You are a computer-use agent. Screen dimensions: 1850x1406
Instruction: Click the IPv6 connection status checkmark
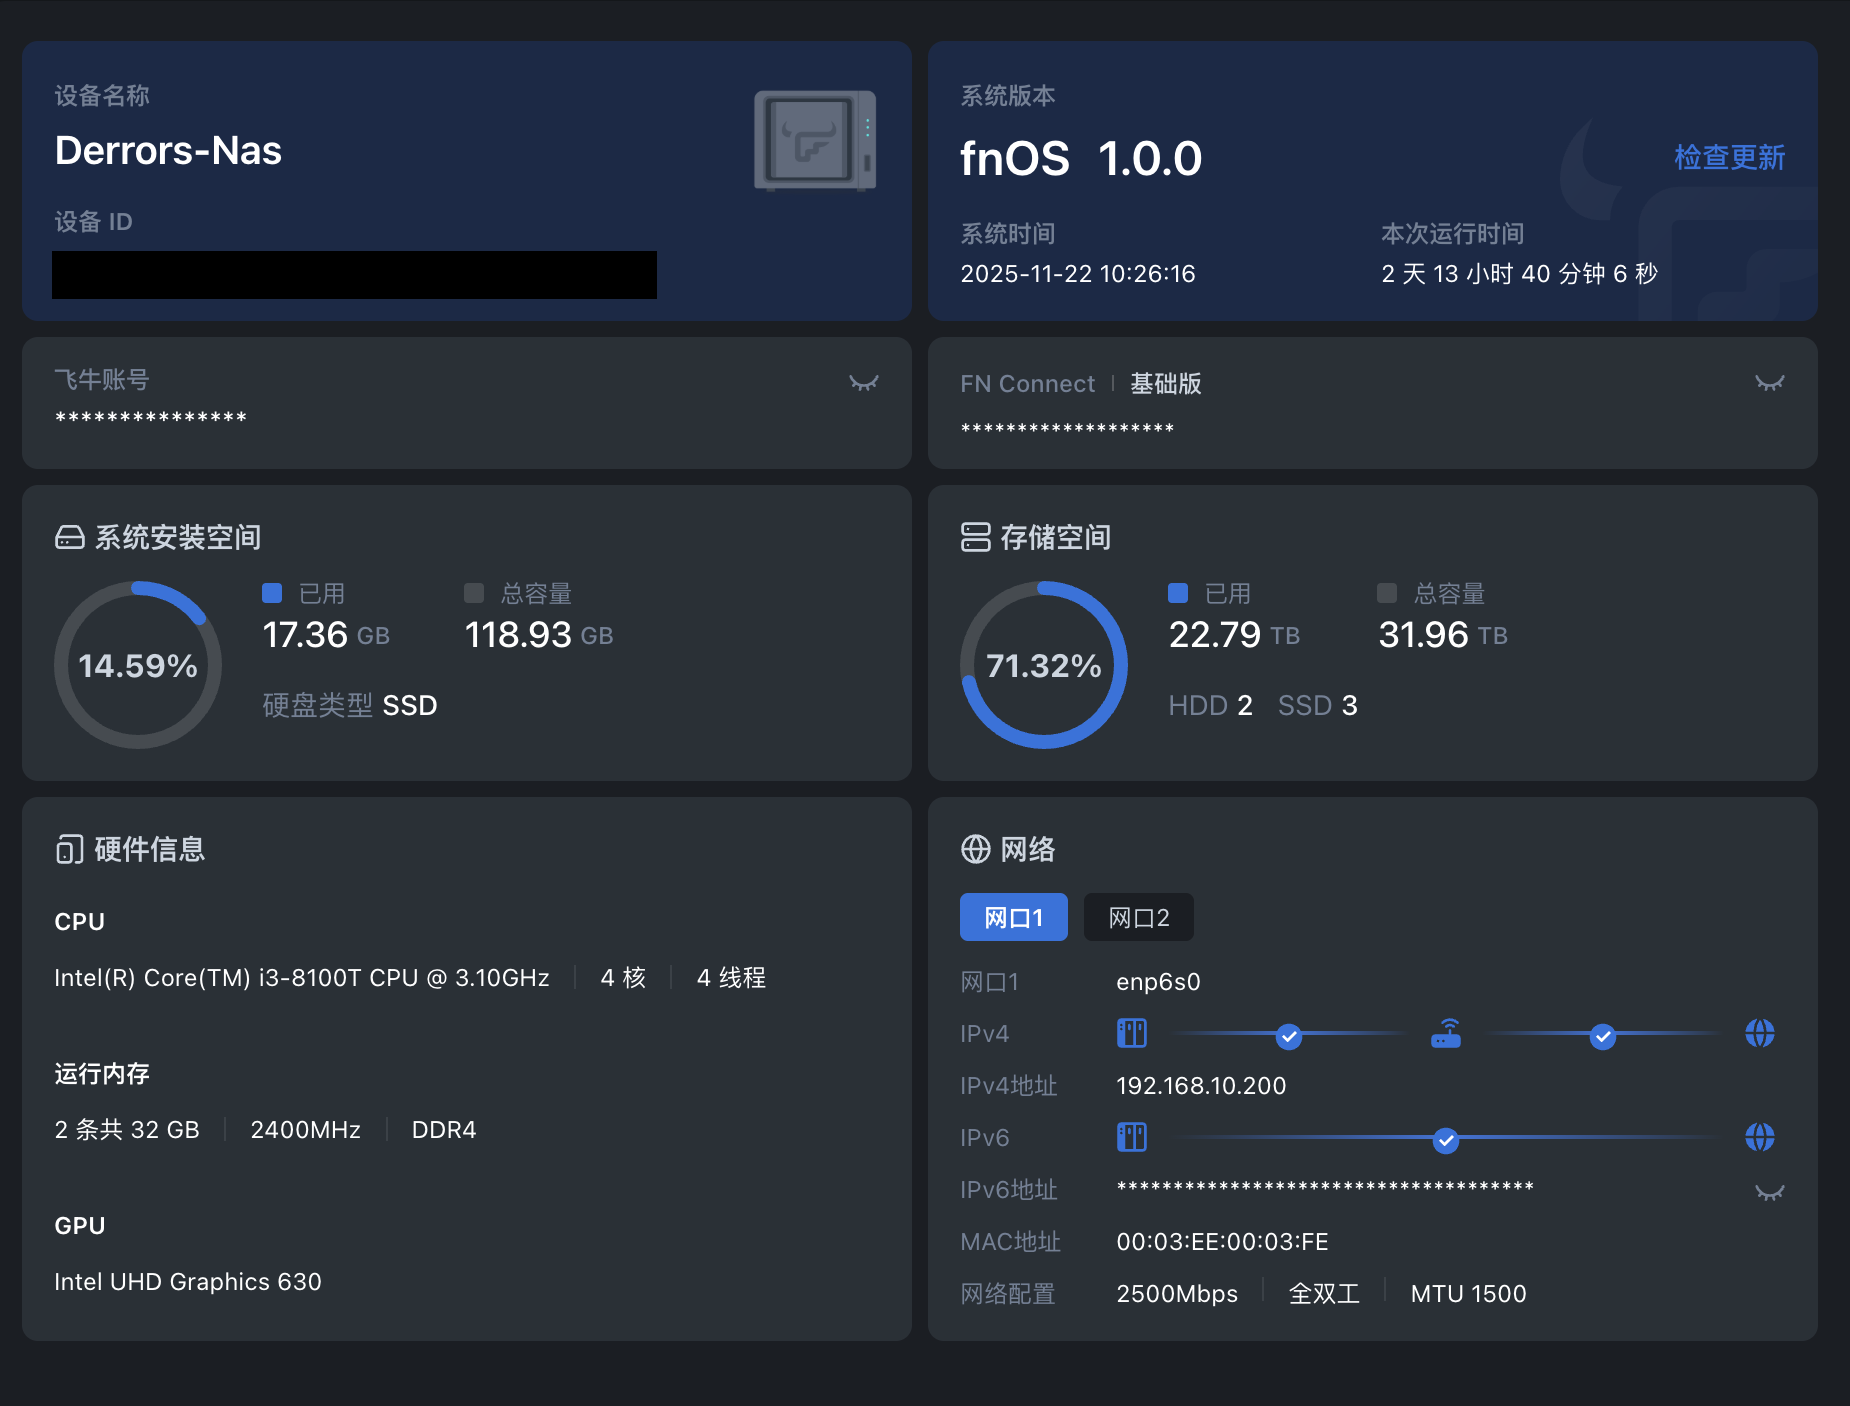pos(1445,1140)
